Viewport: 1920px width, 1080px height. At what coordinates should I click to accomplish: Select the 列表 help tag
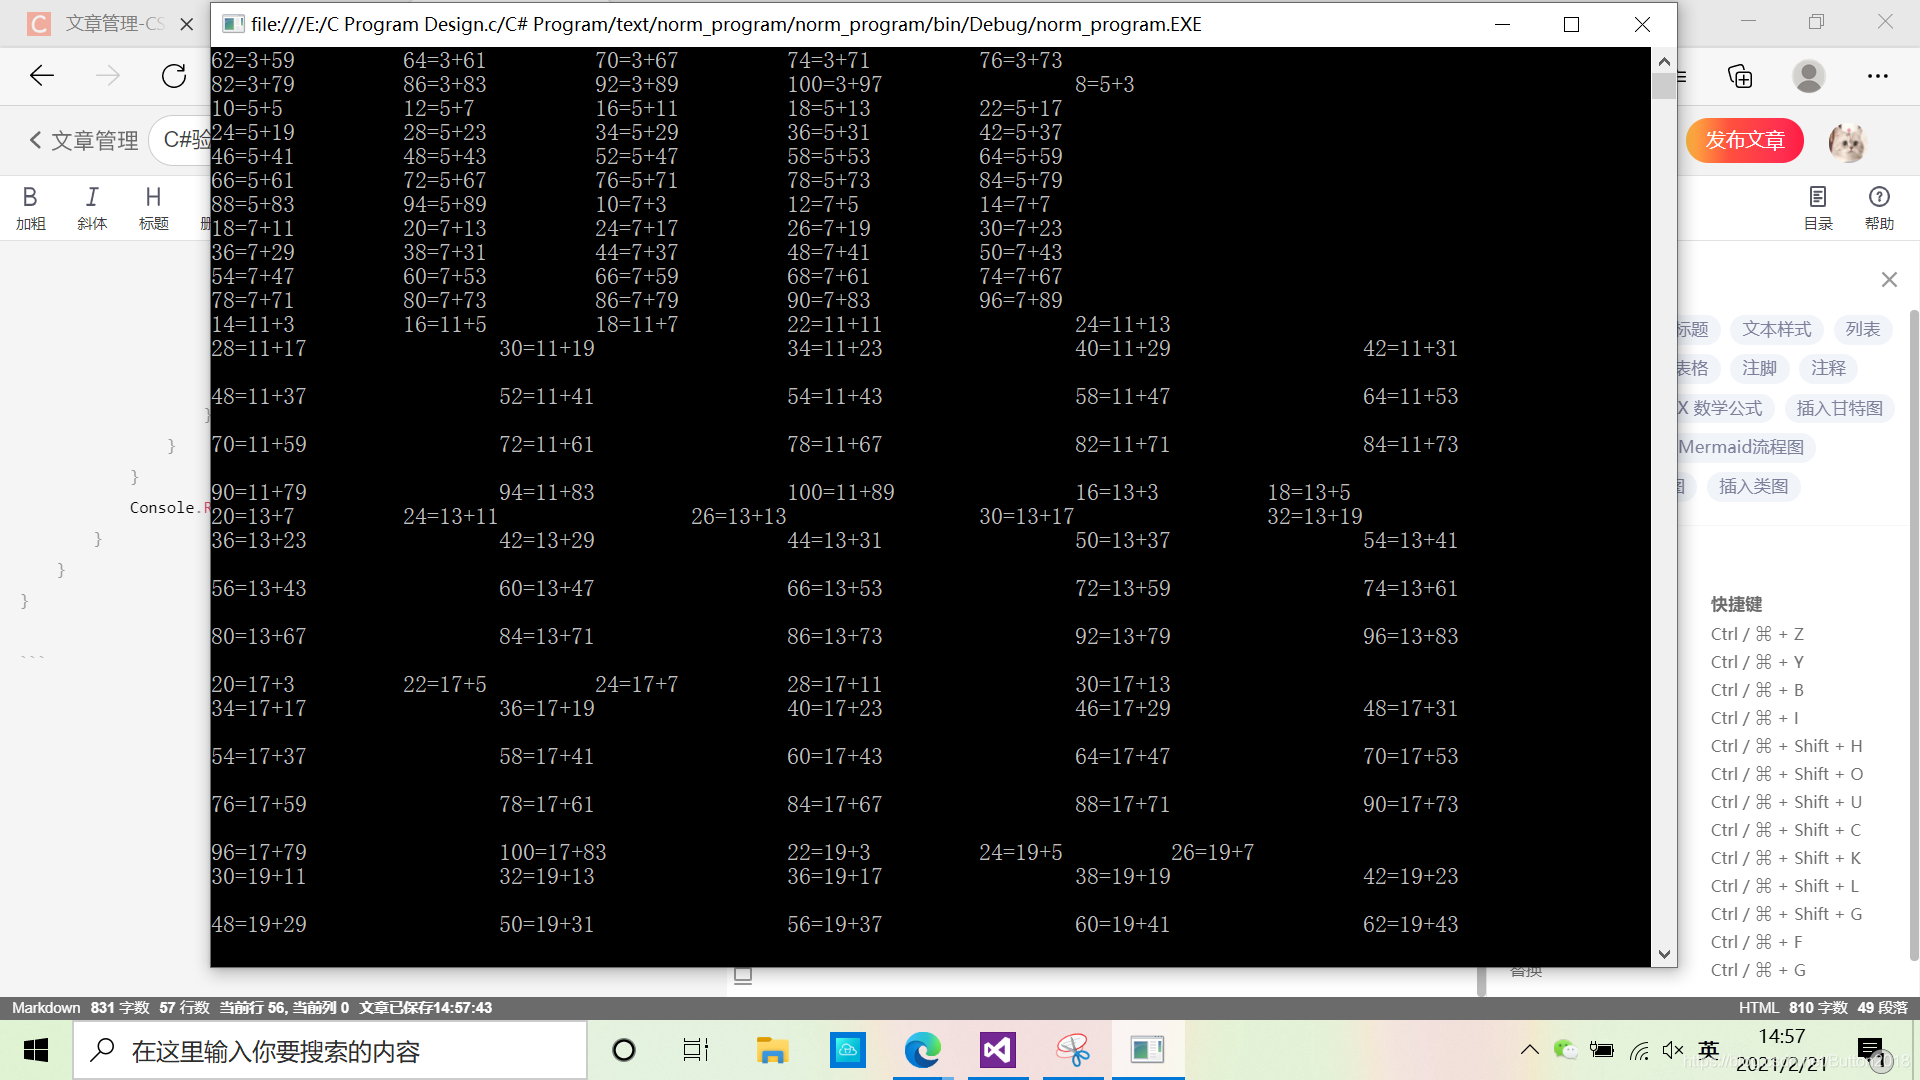point(1862,329)
